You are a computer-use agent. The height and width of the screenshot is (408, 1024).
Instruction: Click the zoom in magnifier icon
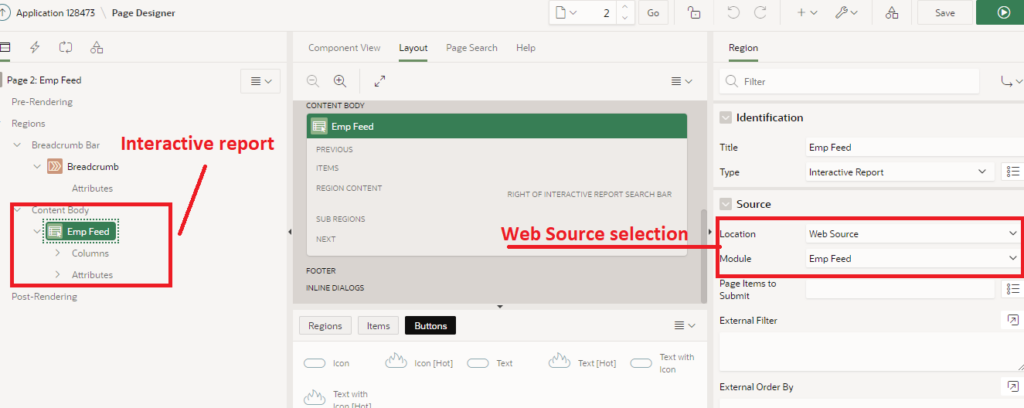coord(340,81)
